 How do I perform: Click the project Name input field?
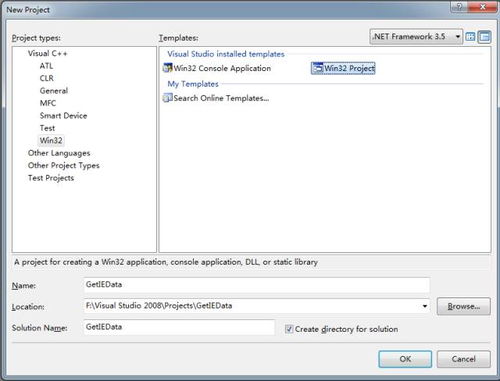[x=256, y=285]
